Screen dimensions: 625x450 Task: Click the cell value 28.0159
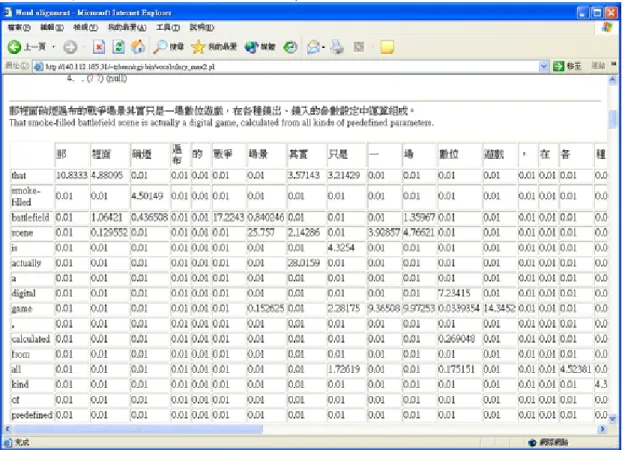point(304,263)
